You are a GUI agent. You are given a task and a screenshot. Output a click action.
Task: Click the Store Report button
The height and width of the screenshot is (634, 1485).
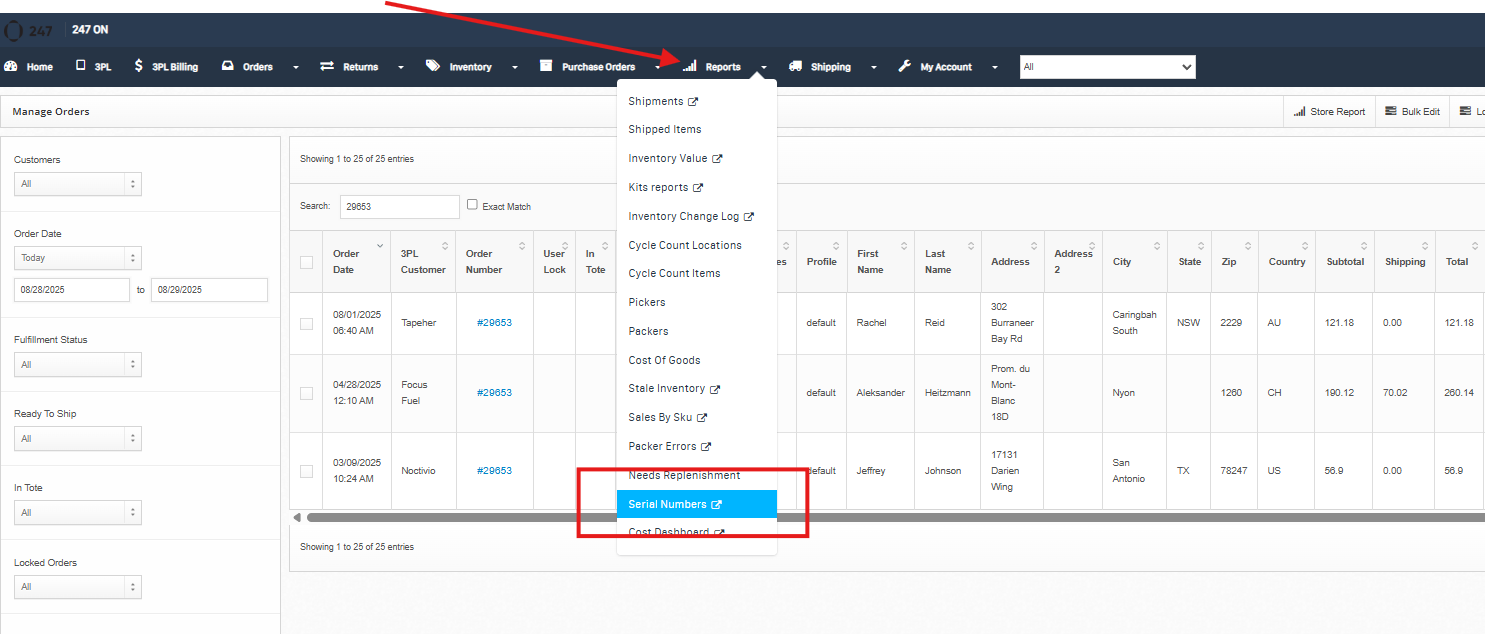click(1329, 111)
